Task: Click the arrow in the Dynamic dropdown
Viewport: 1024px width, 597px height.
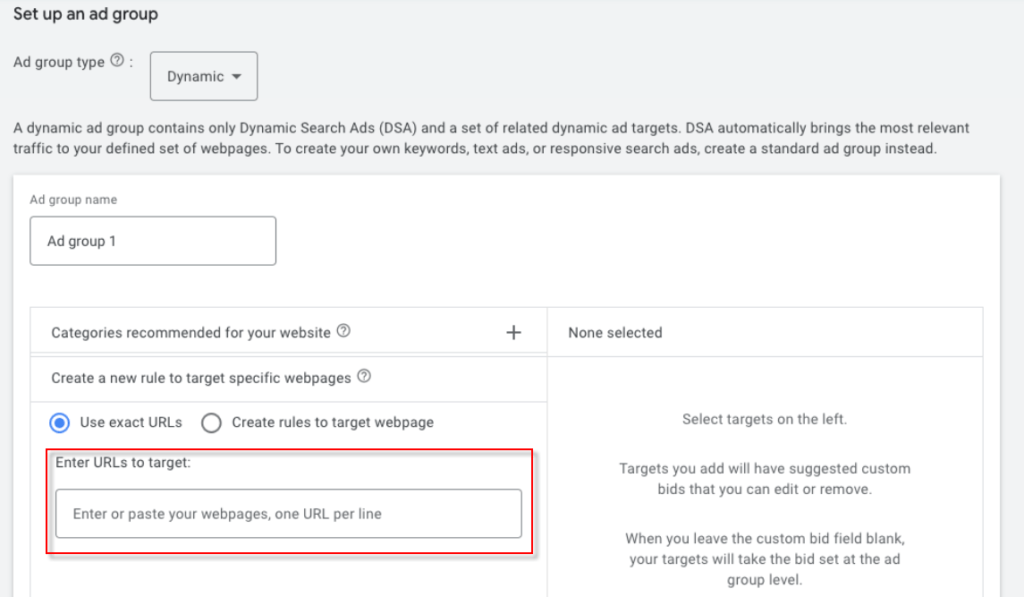Action: 236,77
